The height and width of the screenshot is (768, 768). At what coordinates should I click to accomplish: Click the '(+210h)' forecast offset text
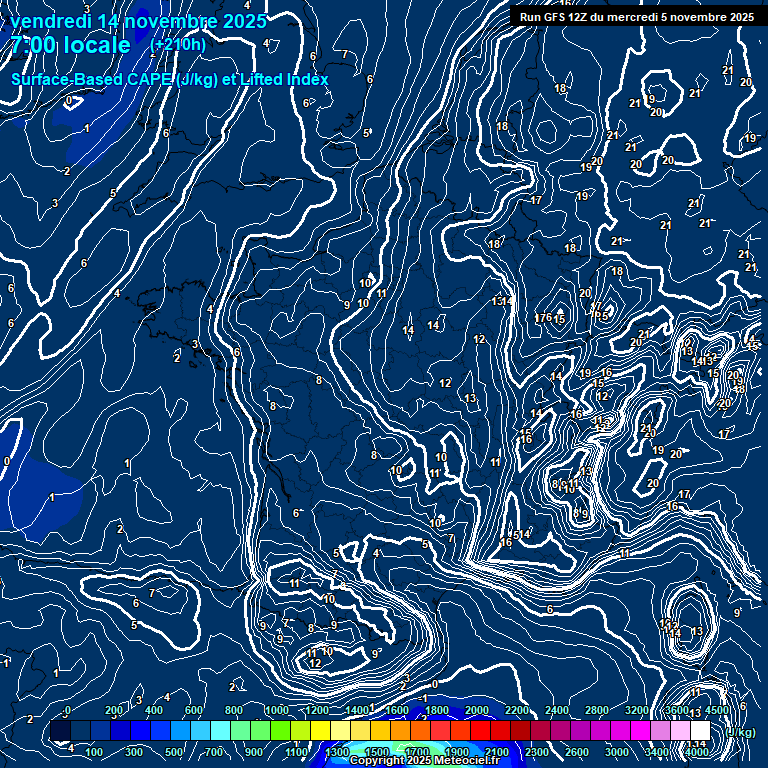[178, 45]
